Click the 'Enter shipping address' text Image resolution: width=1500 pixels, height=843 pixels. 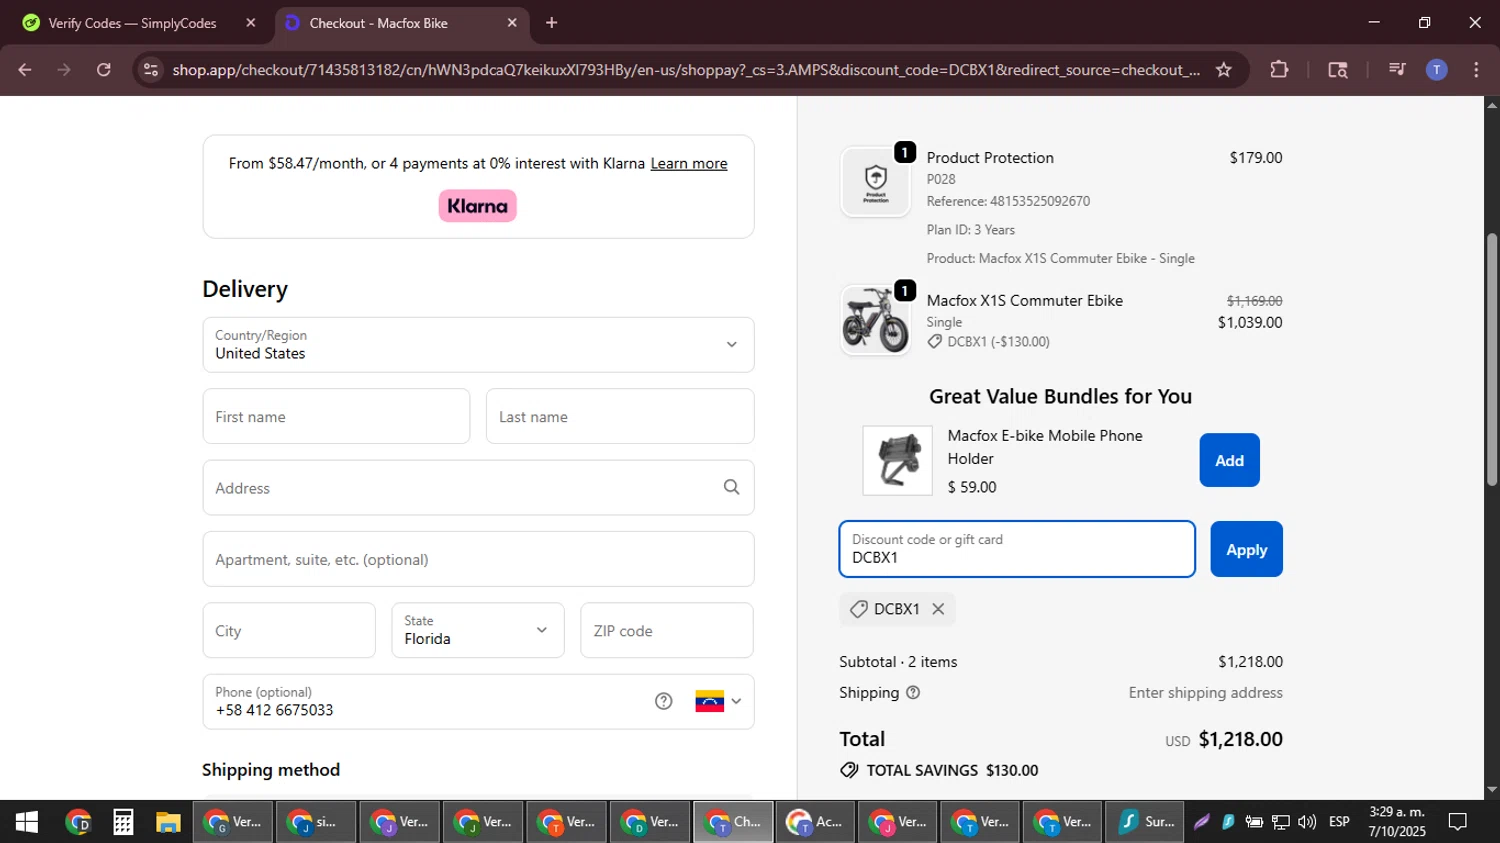pyautogui.click(x=1206, y=693)
